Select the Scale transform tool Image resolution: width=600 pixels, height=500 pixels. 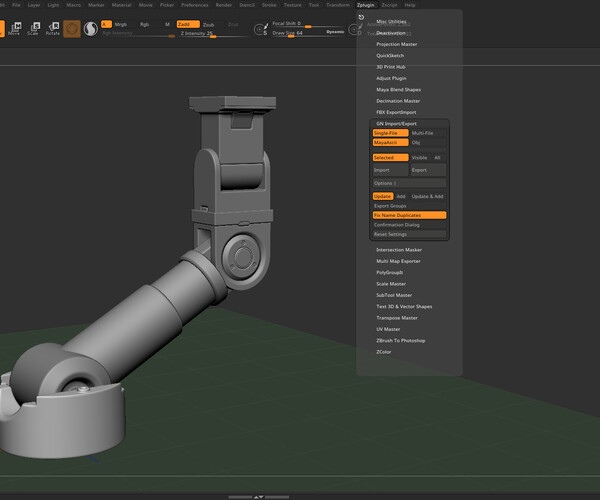click(x=34, y=29)
